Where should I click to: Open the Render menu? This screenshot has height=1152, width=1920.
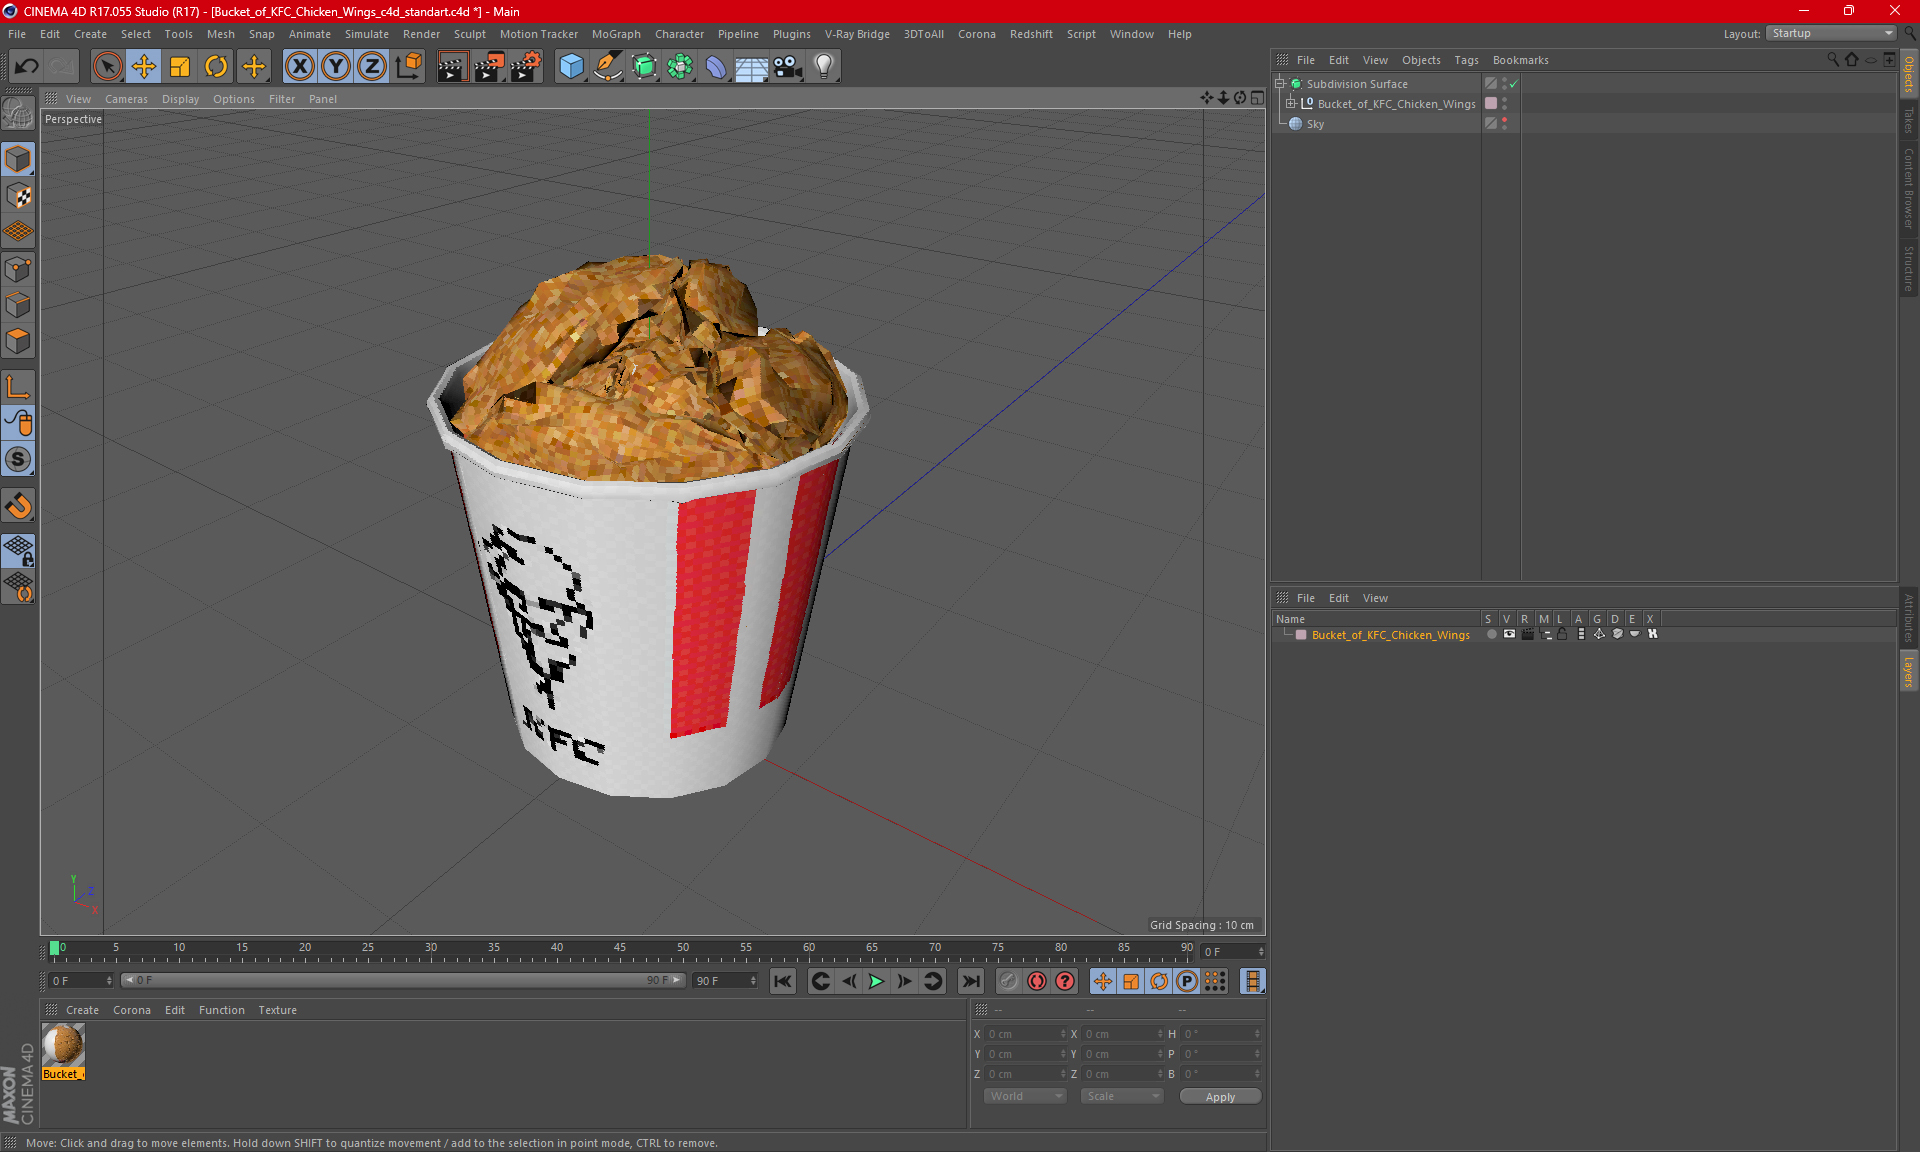pos(421,34)
